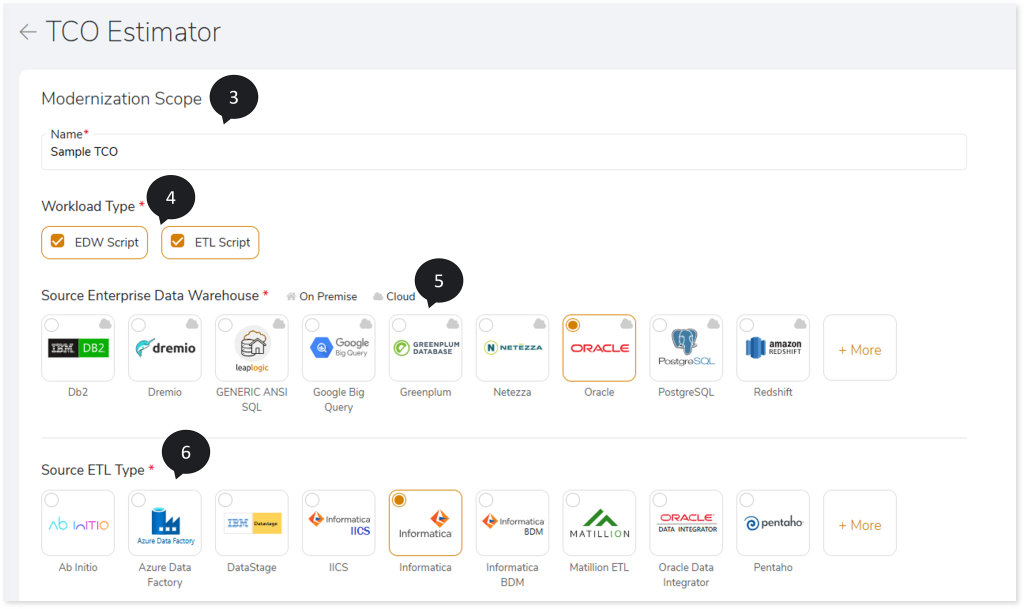Pick the Matillion ETL logo

(599, 523)
